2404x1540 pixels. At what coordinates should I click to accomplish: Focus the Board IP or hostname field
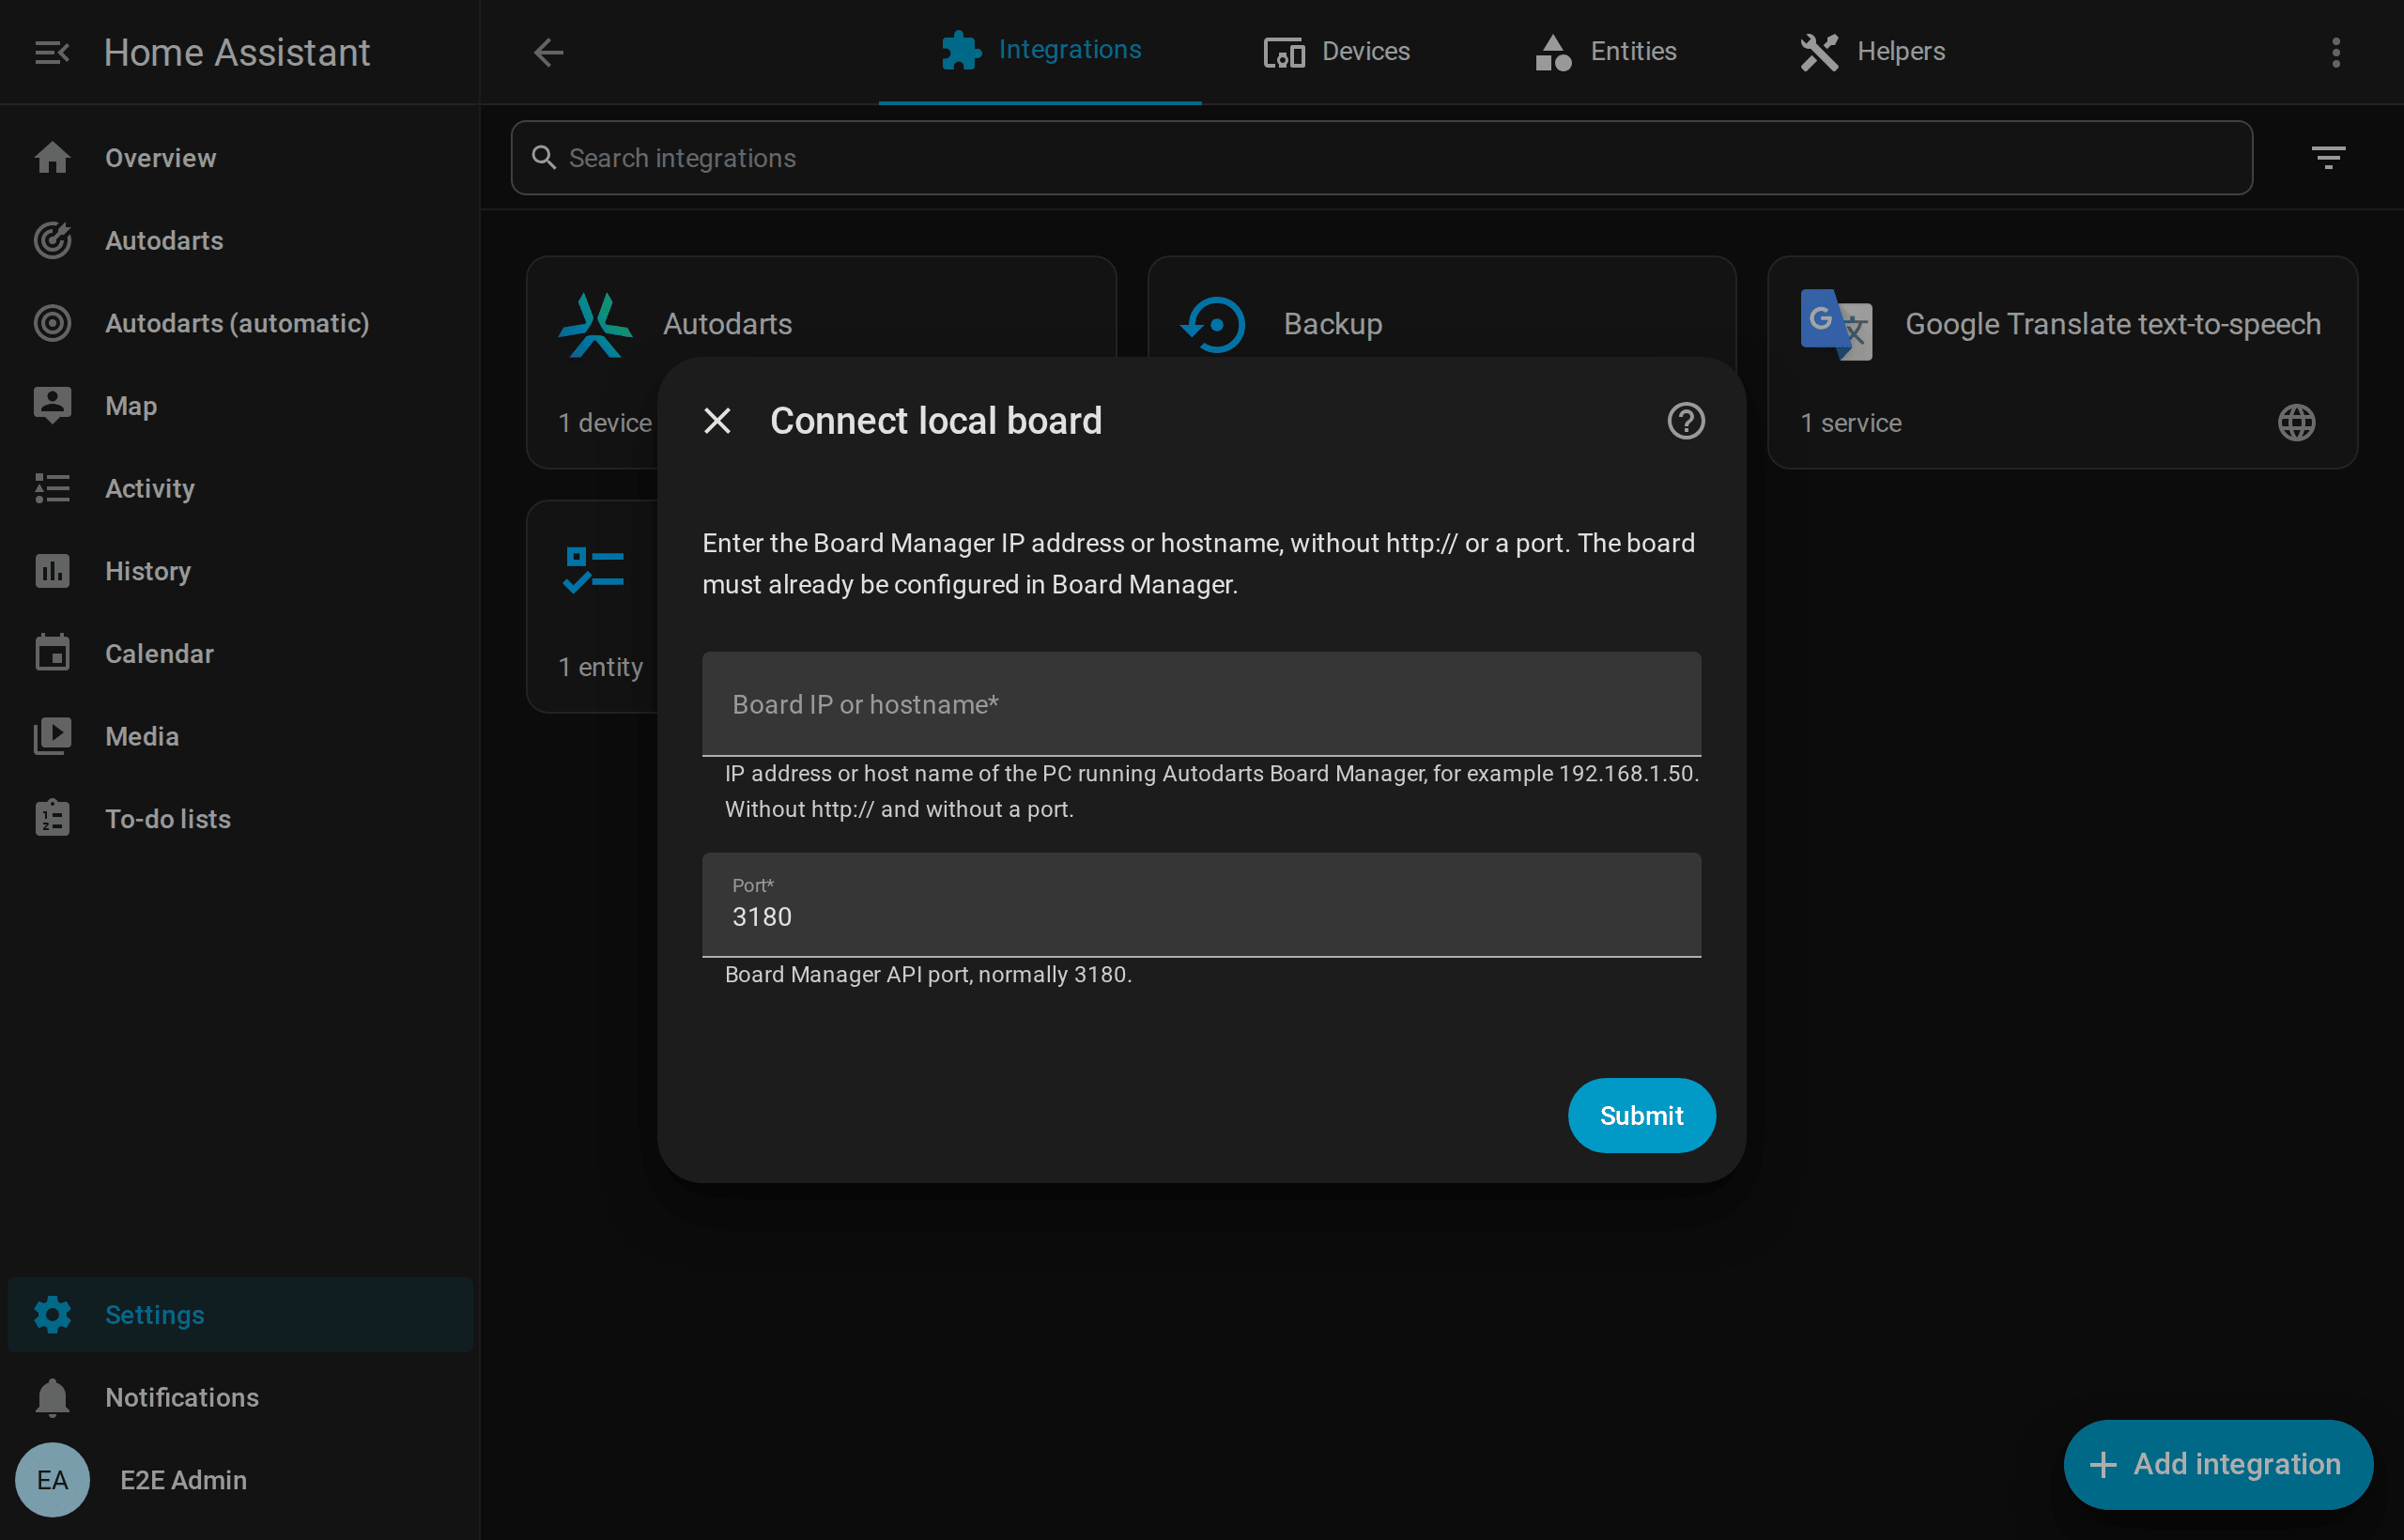tap(1201, 704)
